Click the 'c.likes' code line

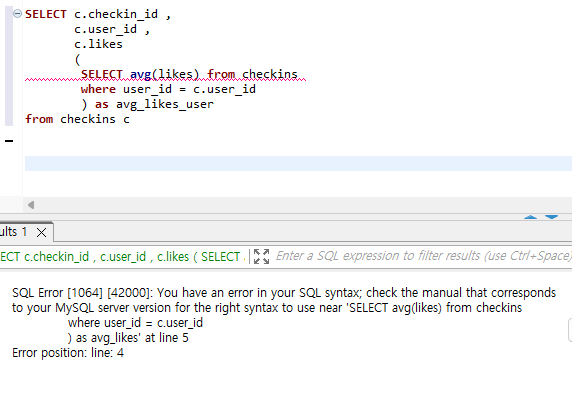click(98, 44)
